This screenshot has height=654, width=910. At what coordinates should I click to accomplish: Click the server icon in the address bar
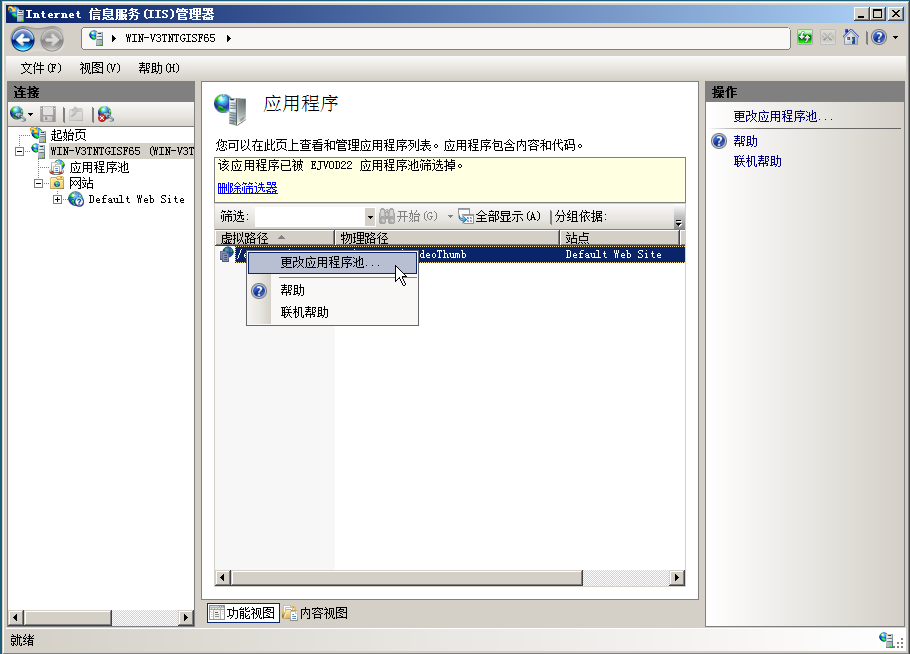click(96, 38)
